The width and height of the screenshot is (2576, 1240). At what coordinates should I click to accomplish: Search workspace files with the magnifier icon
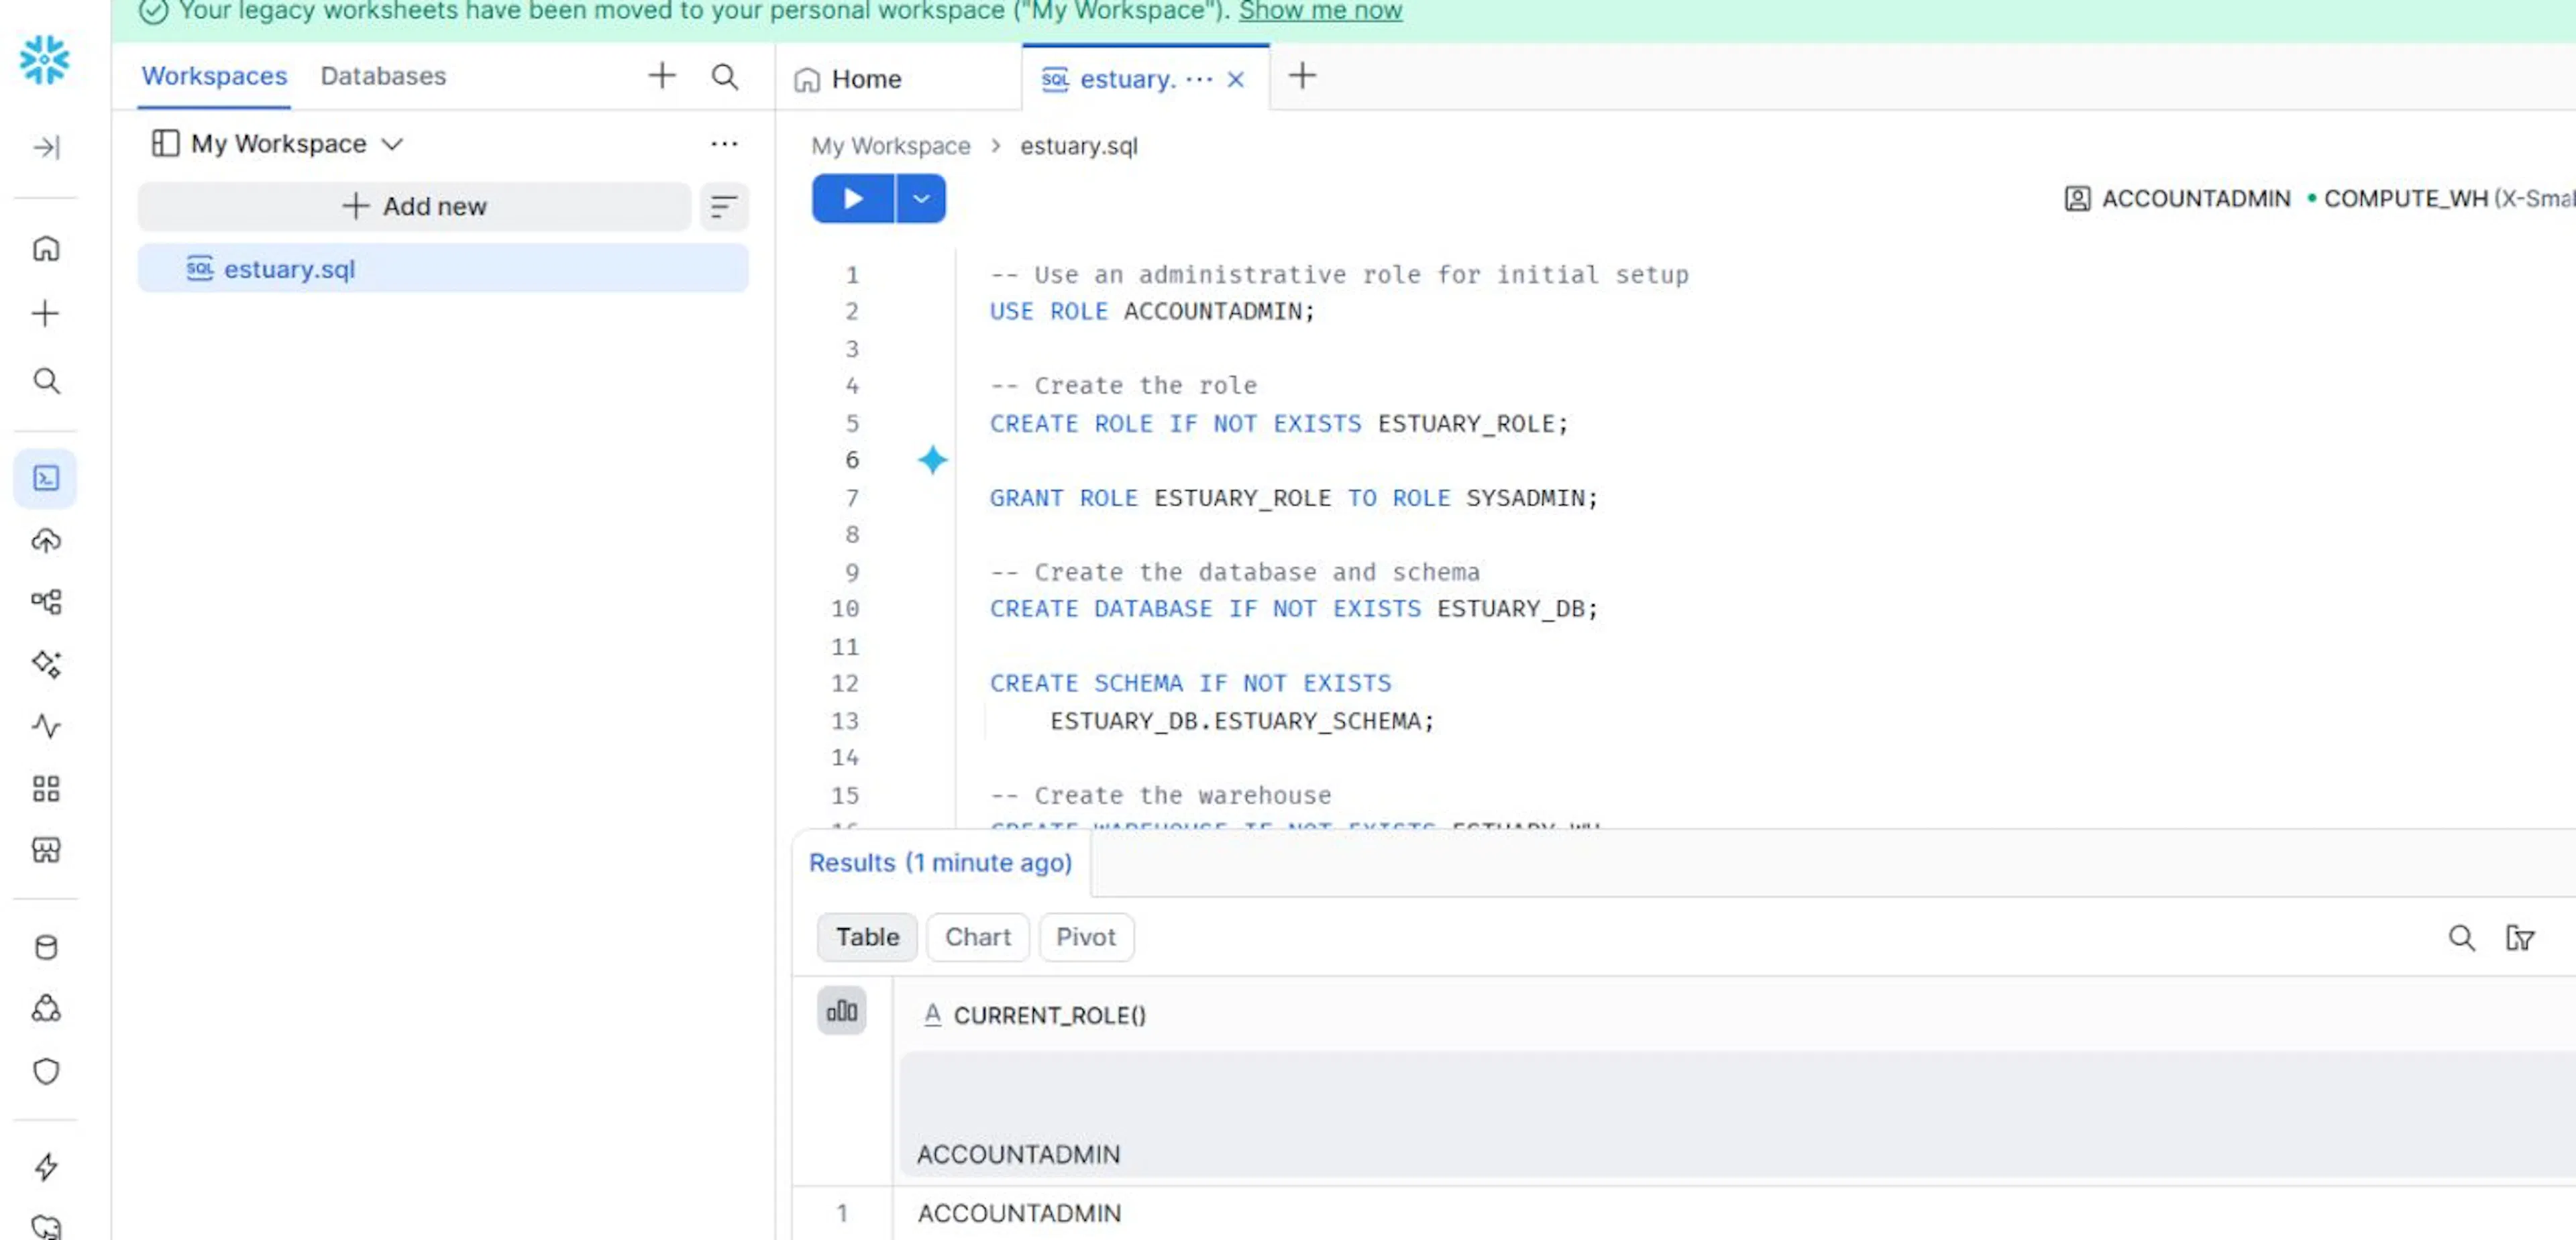tap(724, 76)
